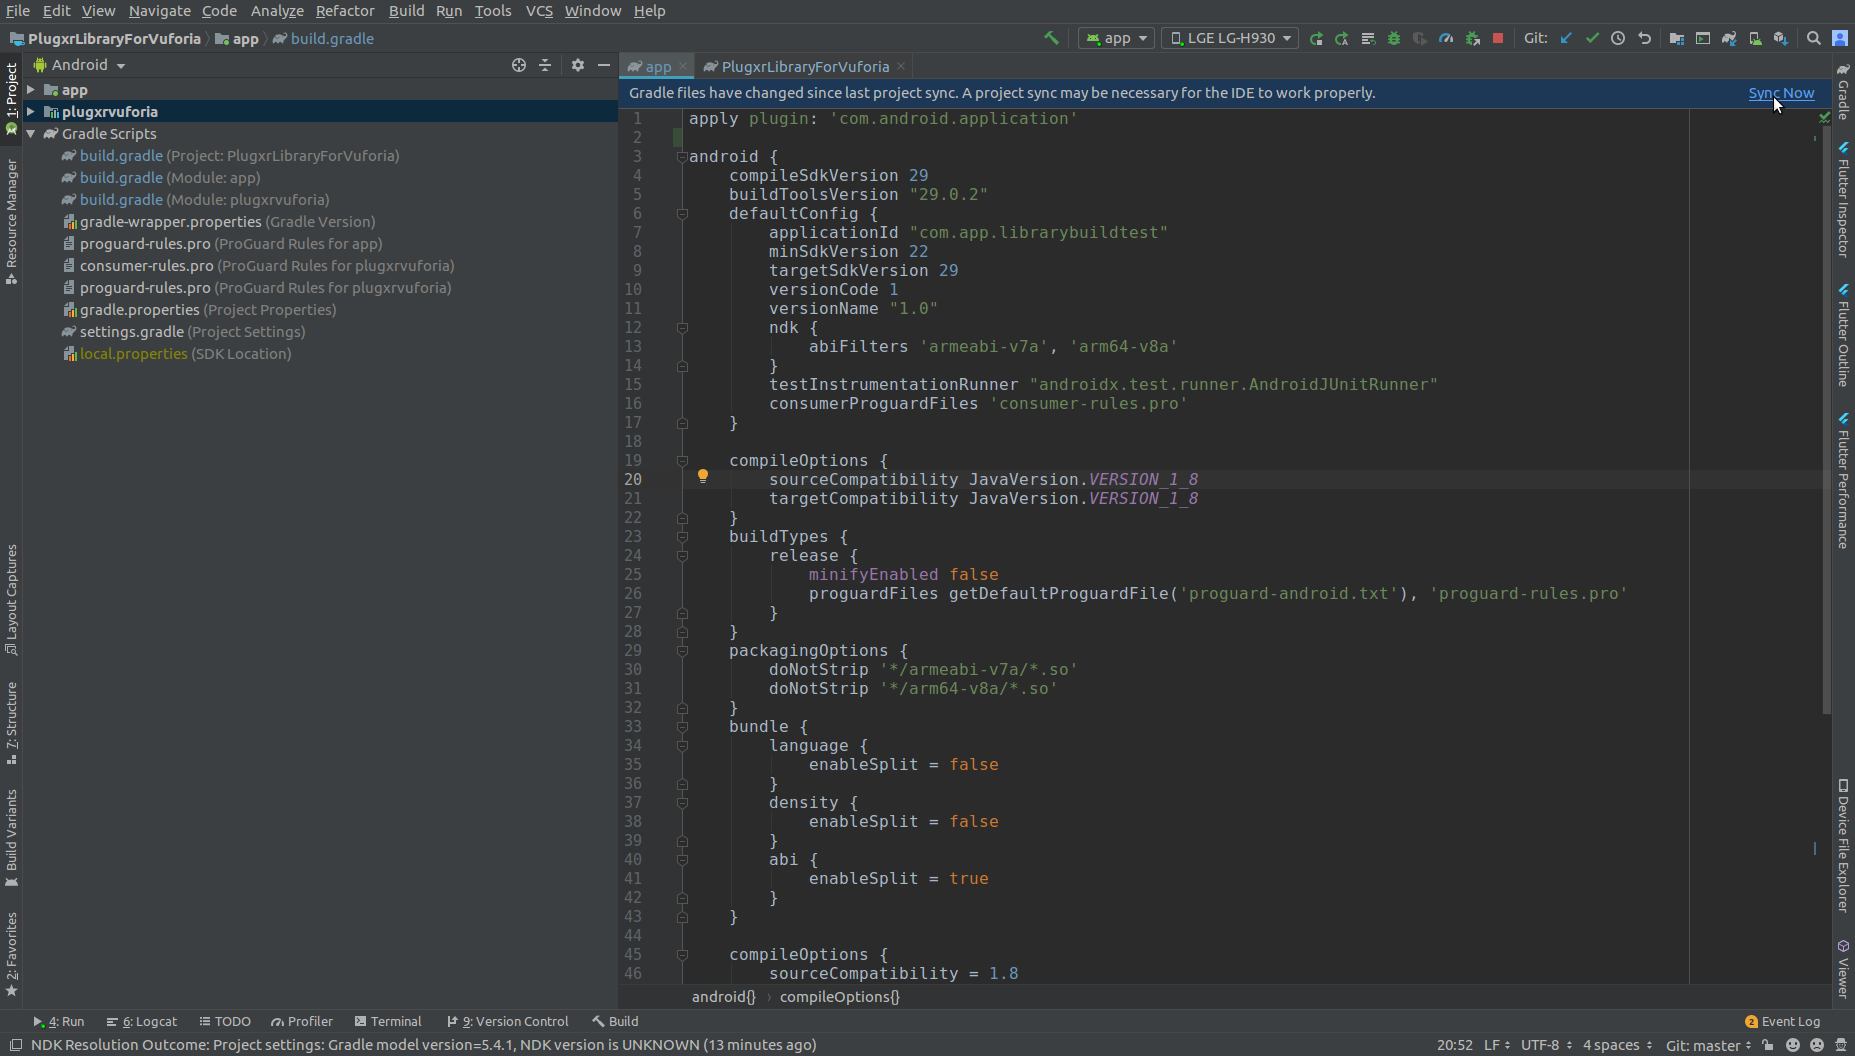This screenshot has width=1855, height=1056.
Task: Click the inspector hat icon in status bar
Action: (1841, 1045)
